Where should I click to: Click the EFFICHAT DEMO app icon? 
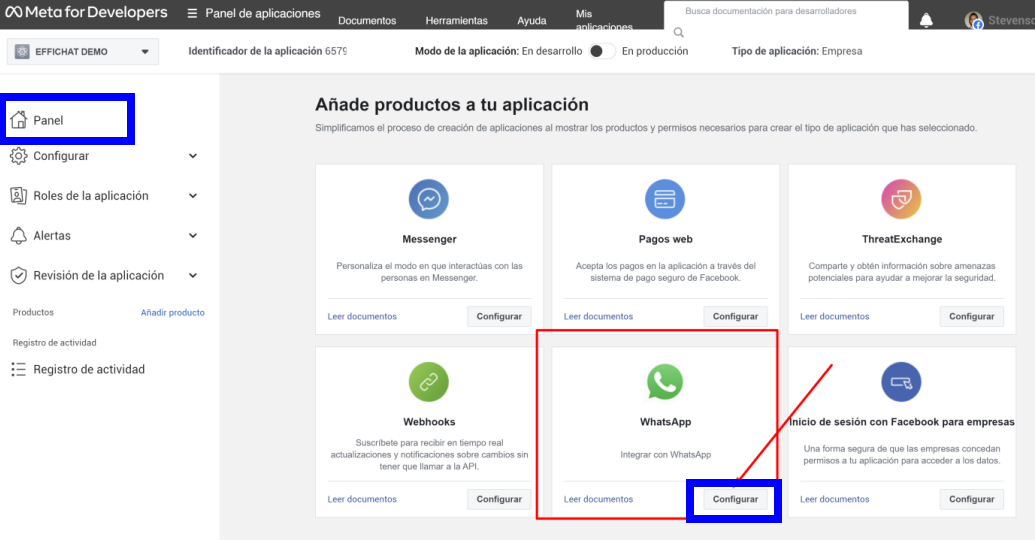point(22,51)
